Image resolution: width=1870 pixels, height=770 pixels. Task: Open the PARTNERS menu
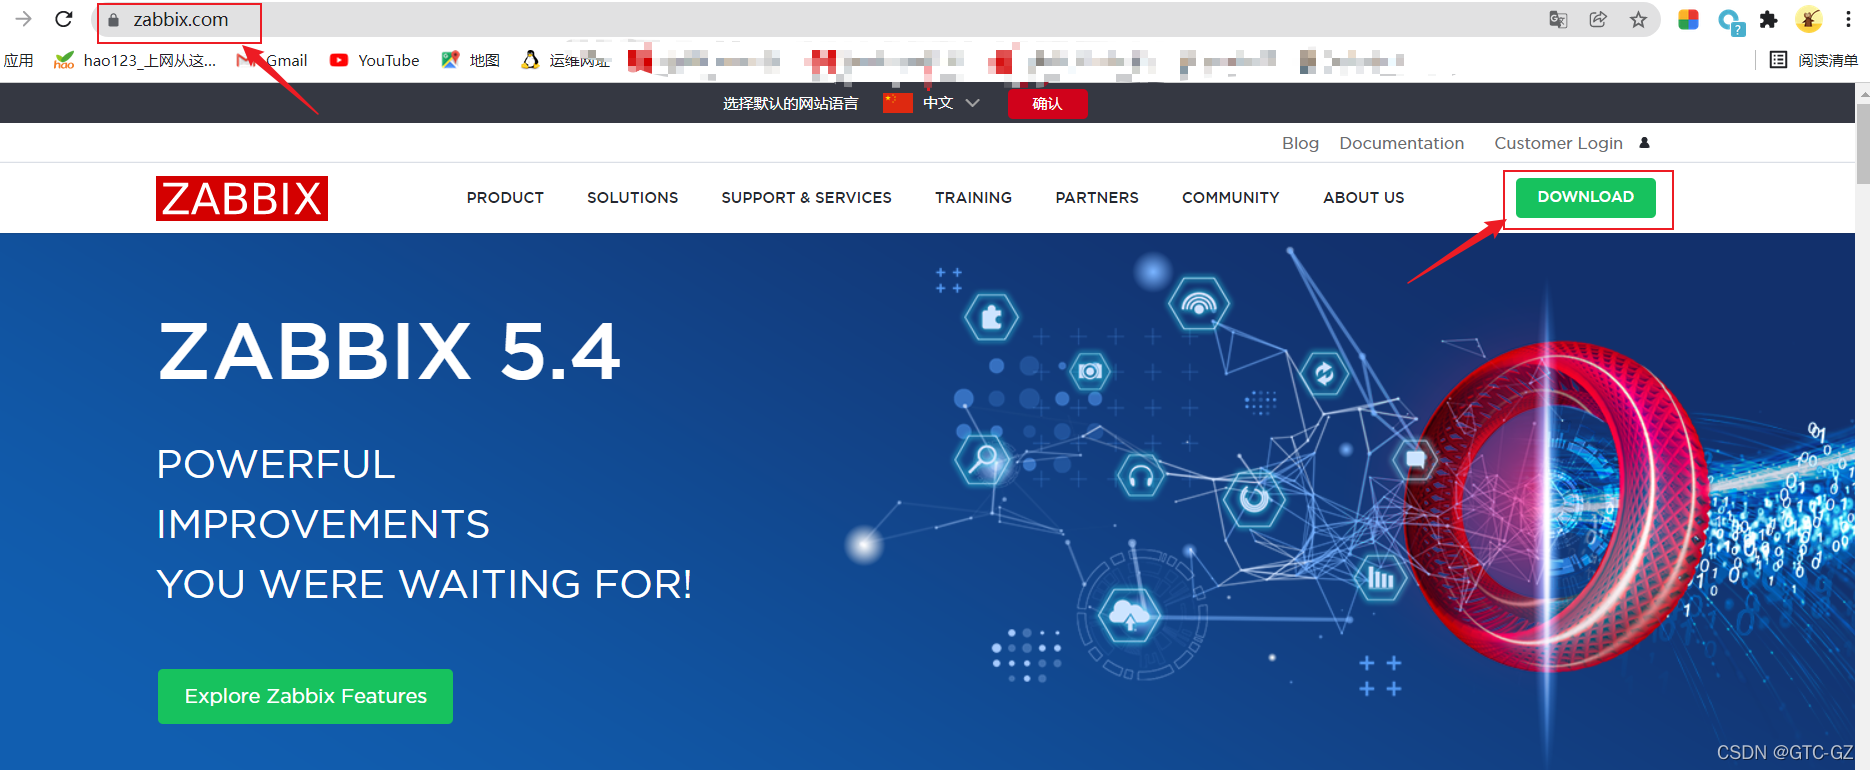[x=1097, y=198]
